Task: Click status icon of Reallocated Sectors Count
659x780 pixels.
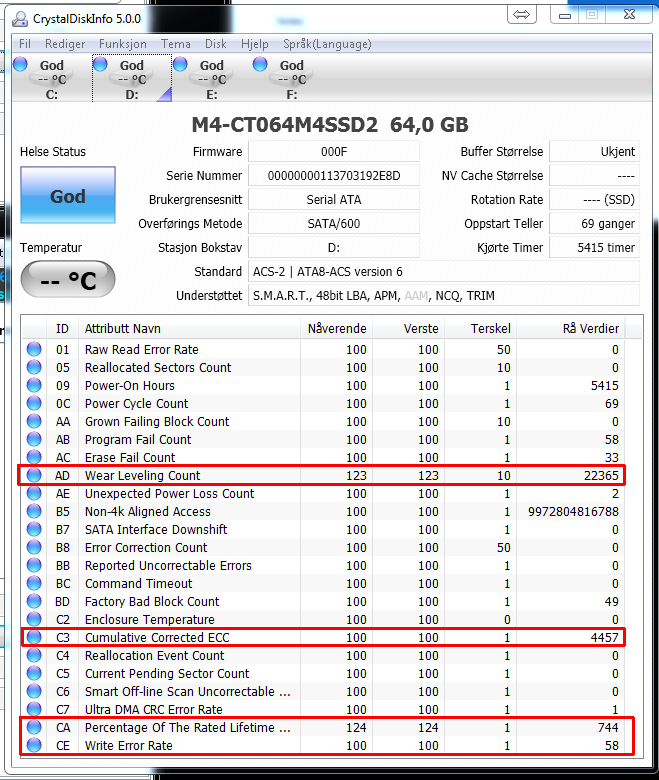Action: point(34,367)
